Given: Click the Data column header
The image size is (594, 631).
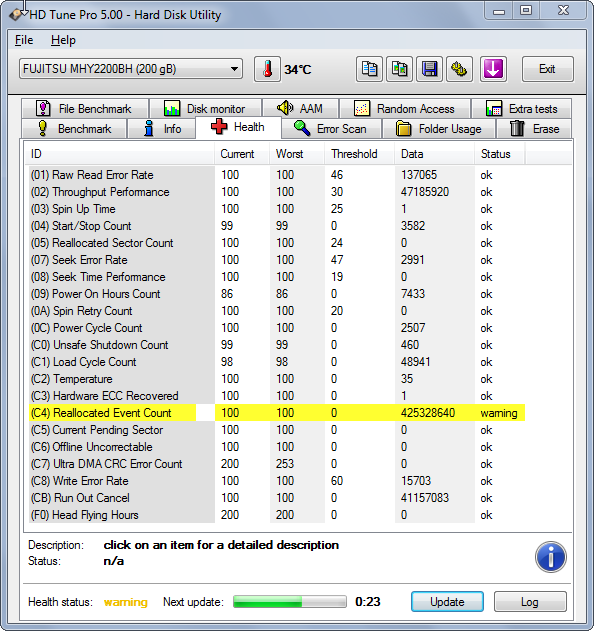Looking at the screenshot, I should [434, 154].
